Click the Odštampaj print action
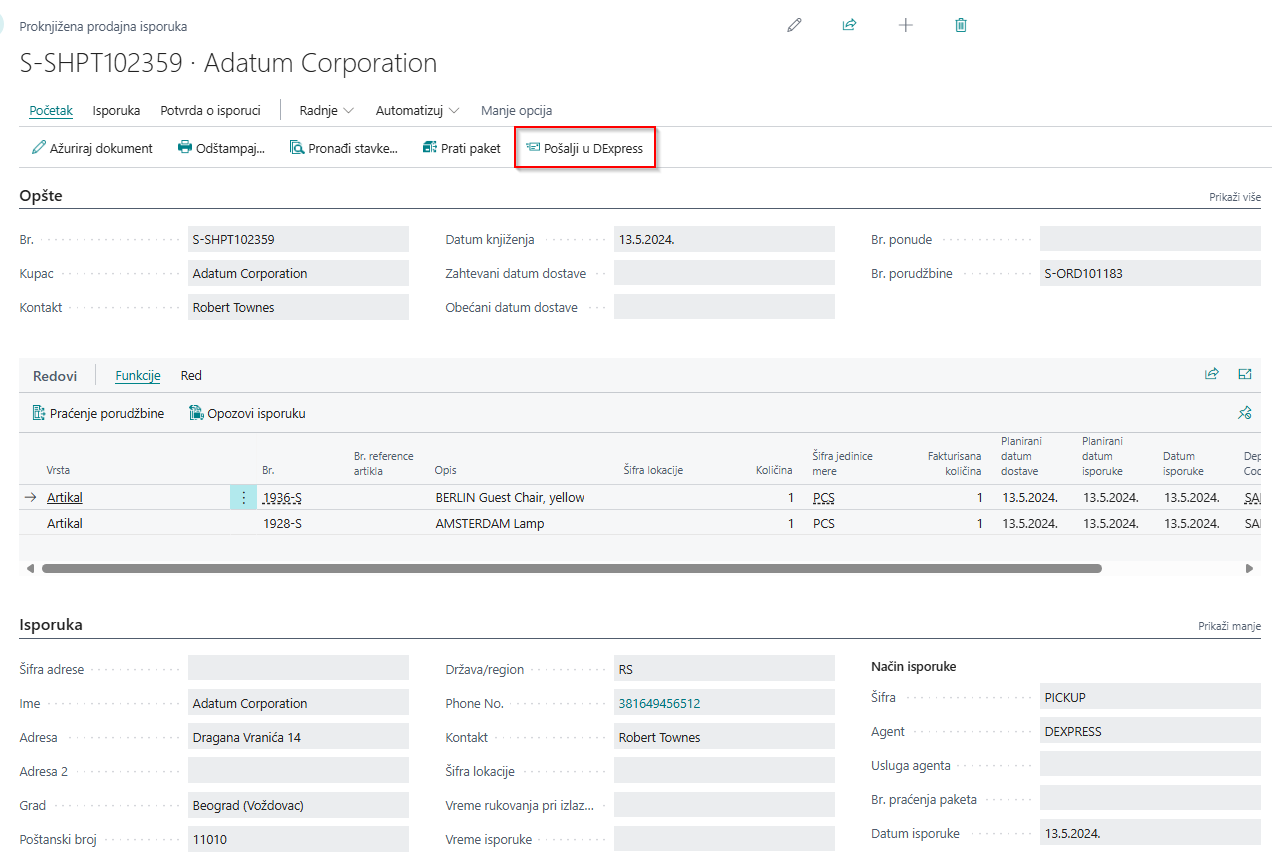 221,148
